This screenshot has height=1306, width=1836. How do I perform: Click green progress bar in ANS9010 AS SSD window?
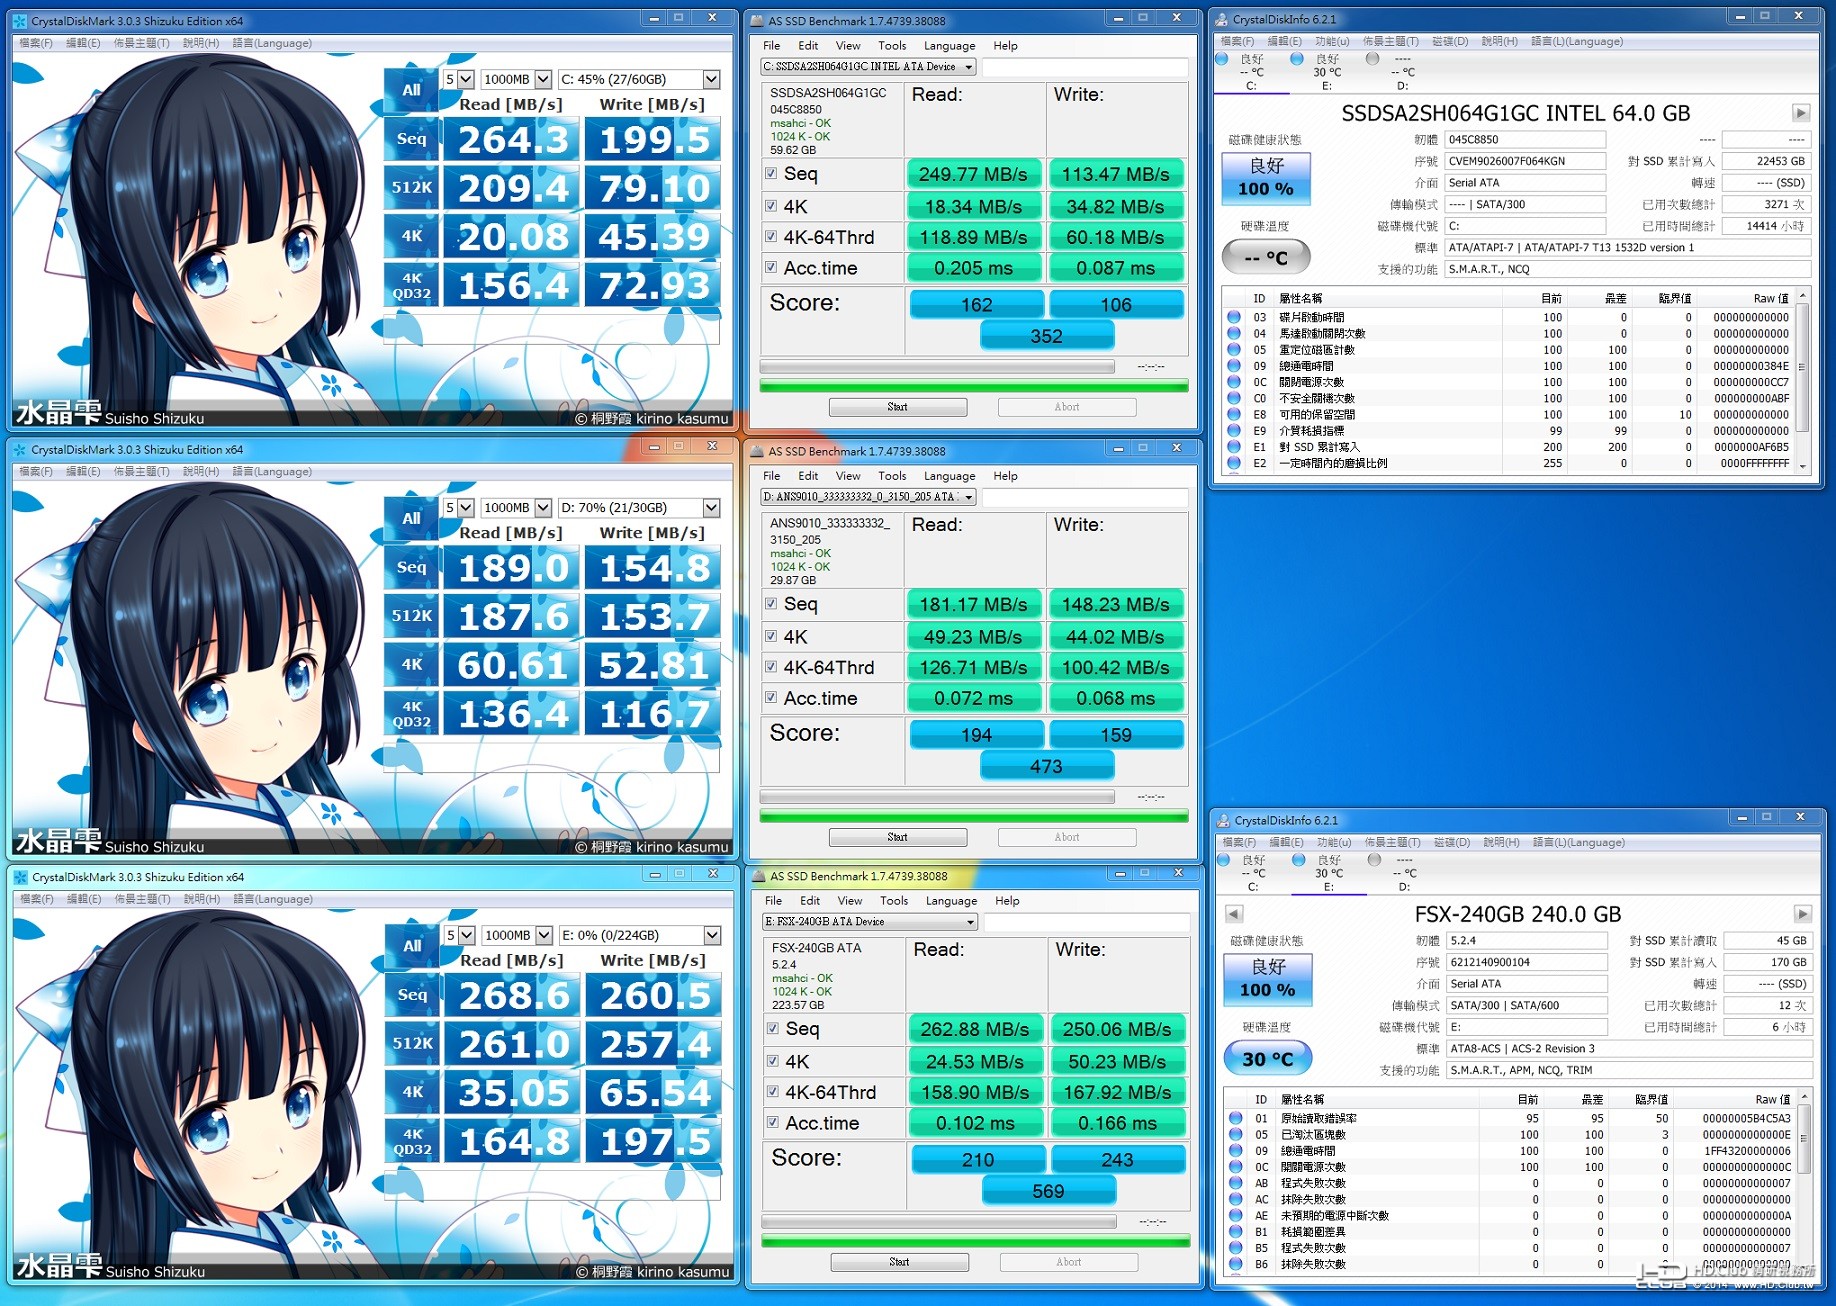point(974,816)
